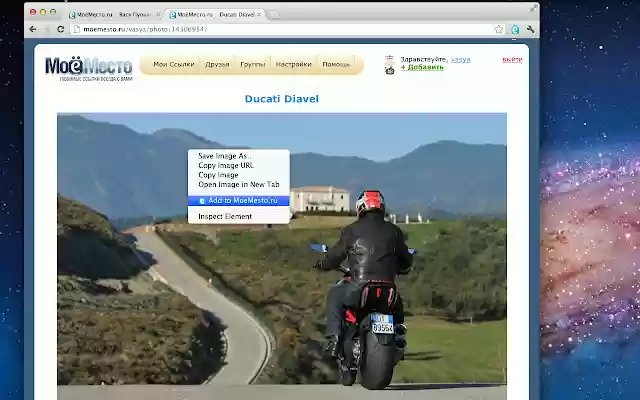This screenshot has height=400, width=640.
Task: Select Add to MoeMesto.ru menu entry
Action: click(239, 200)
